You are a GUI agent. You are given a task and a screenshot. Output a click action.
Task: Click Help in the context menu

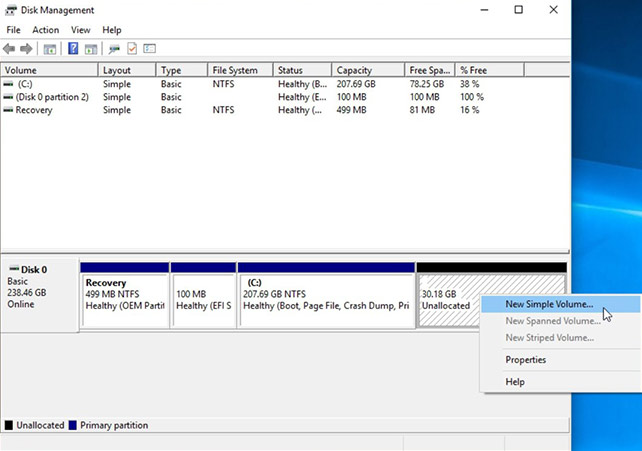coord(515,382)
